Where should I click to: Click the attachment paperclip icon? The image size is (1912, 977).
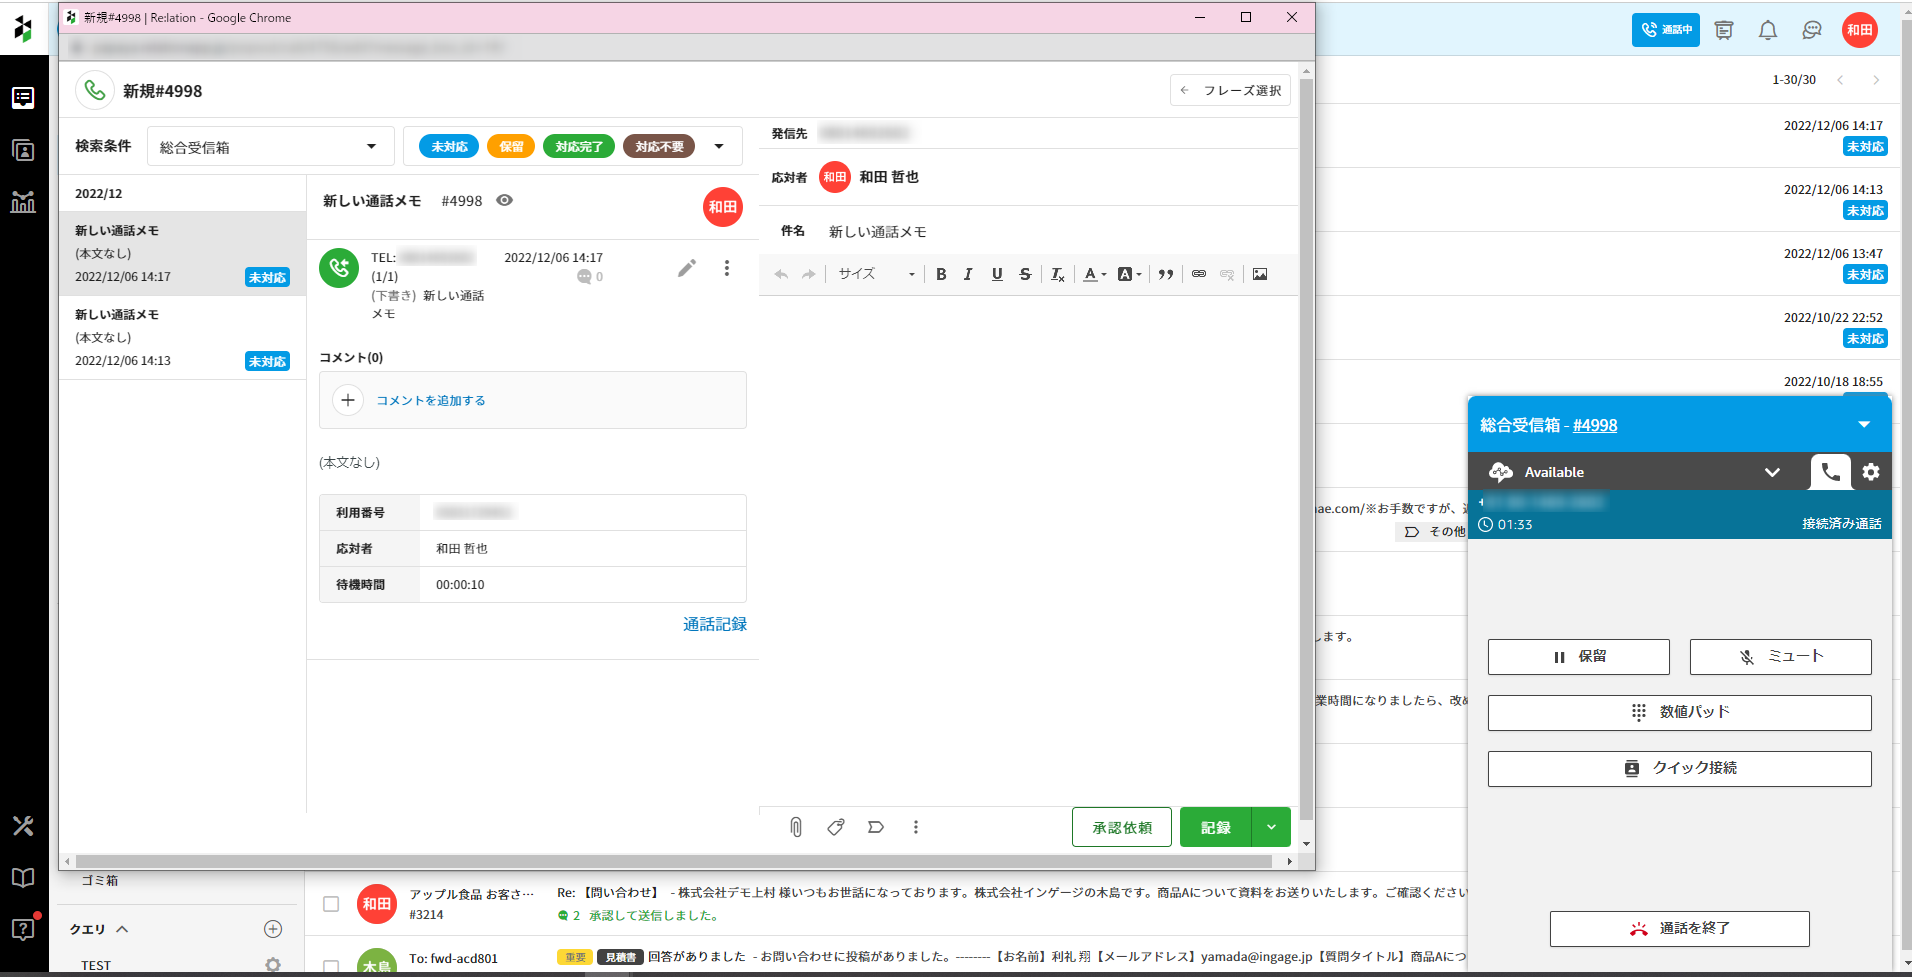point(796,827)
